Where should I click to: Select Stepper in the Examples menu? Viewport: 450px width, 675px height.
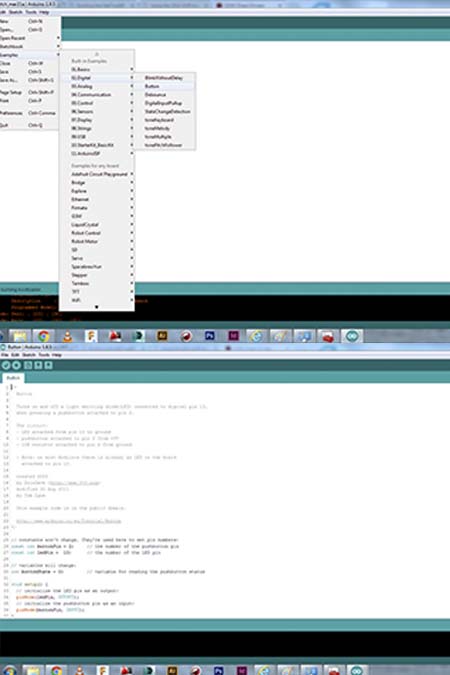(x=97, y=275)
